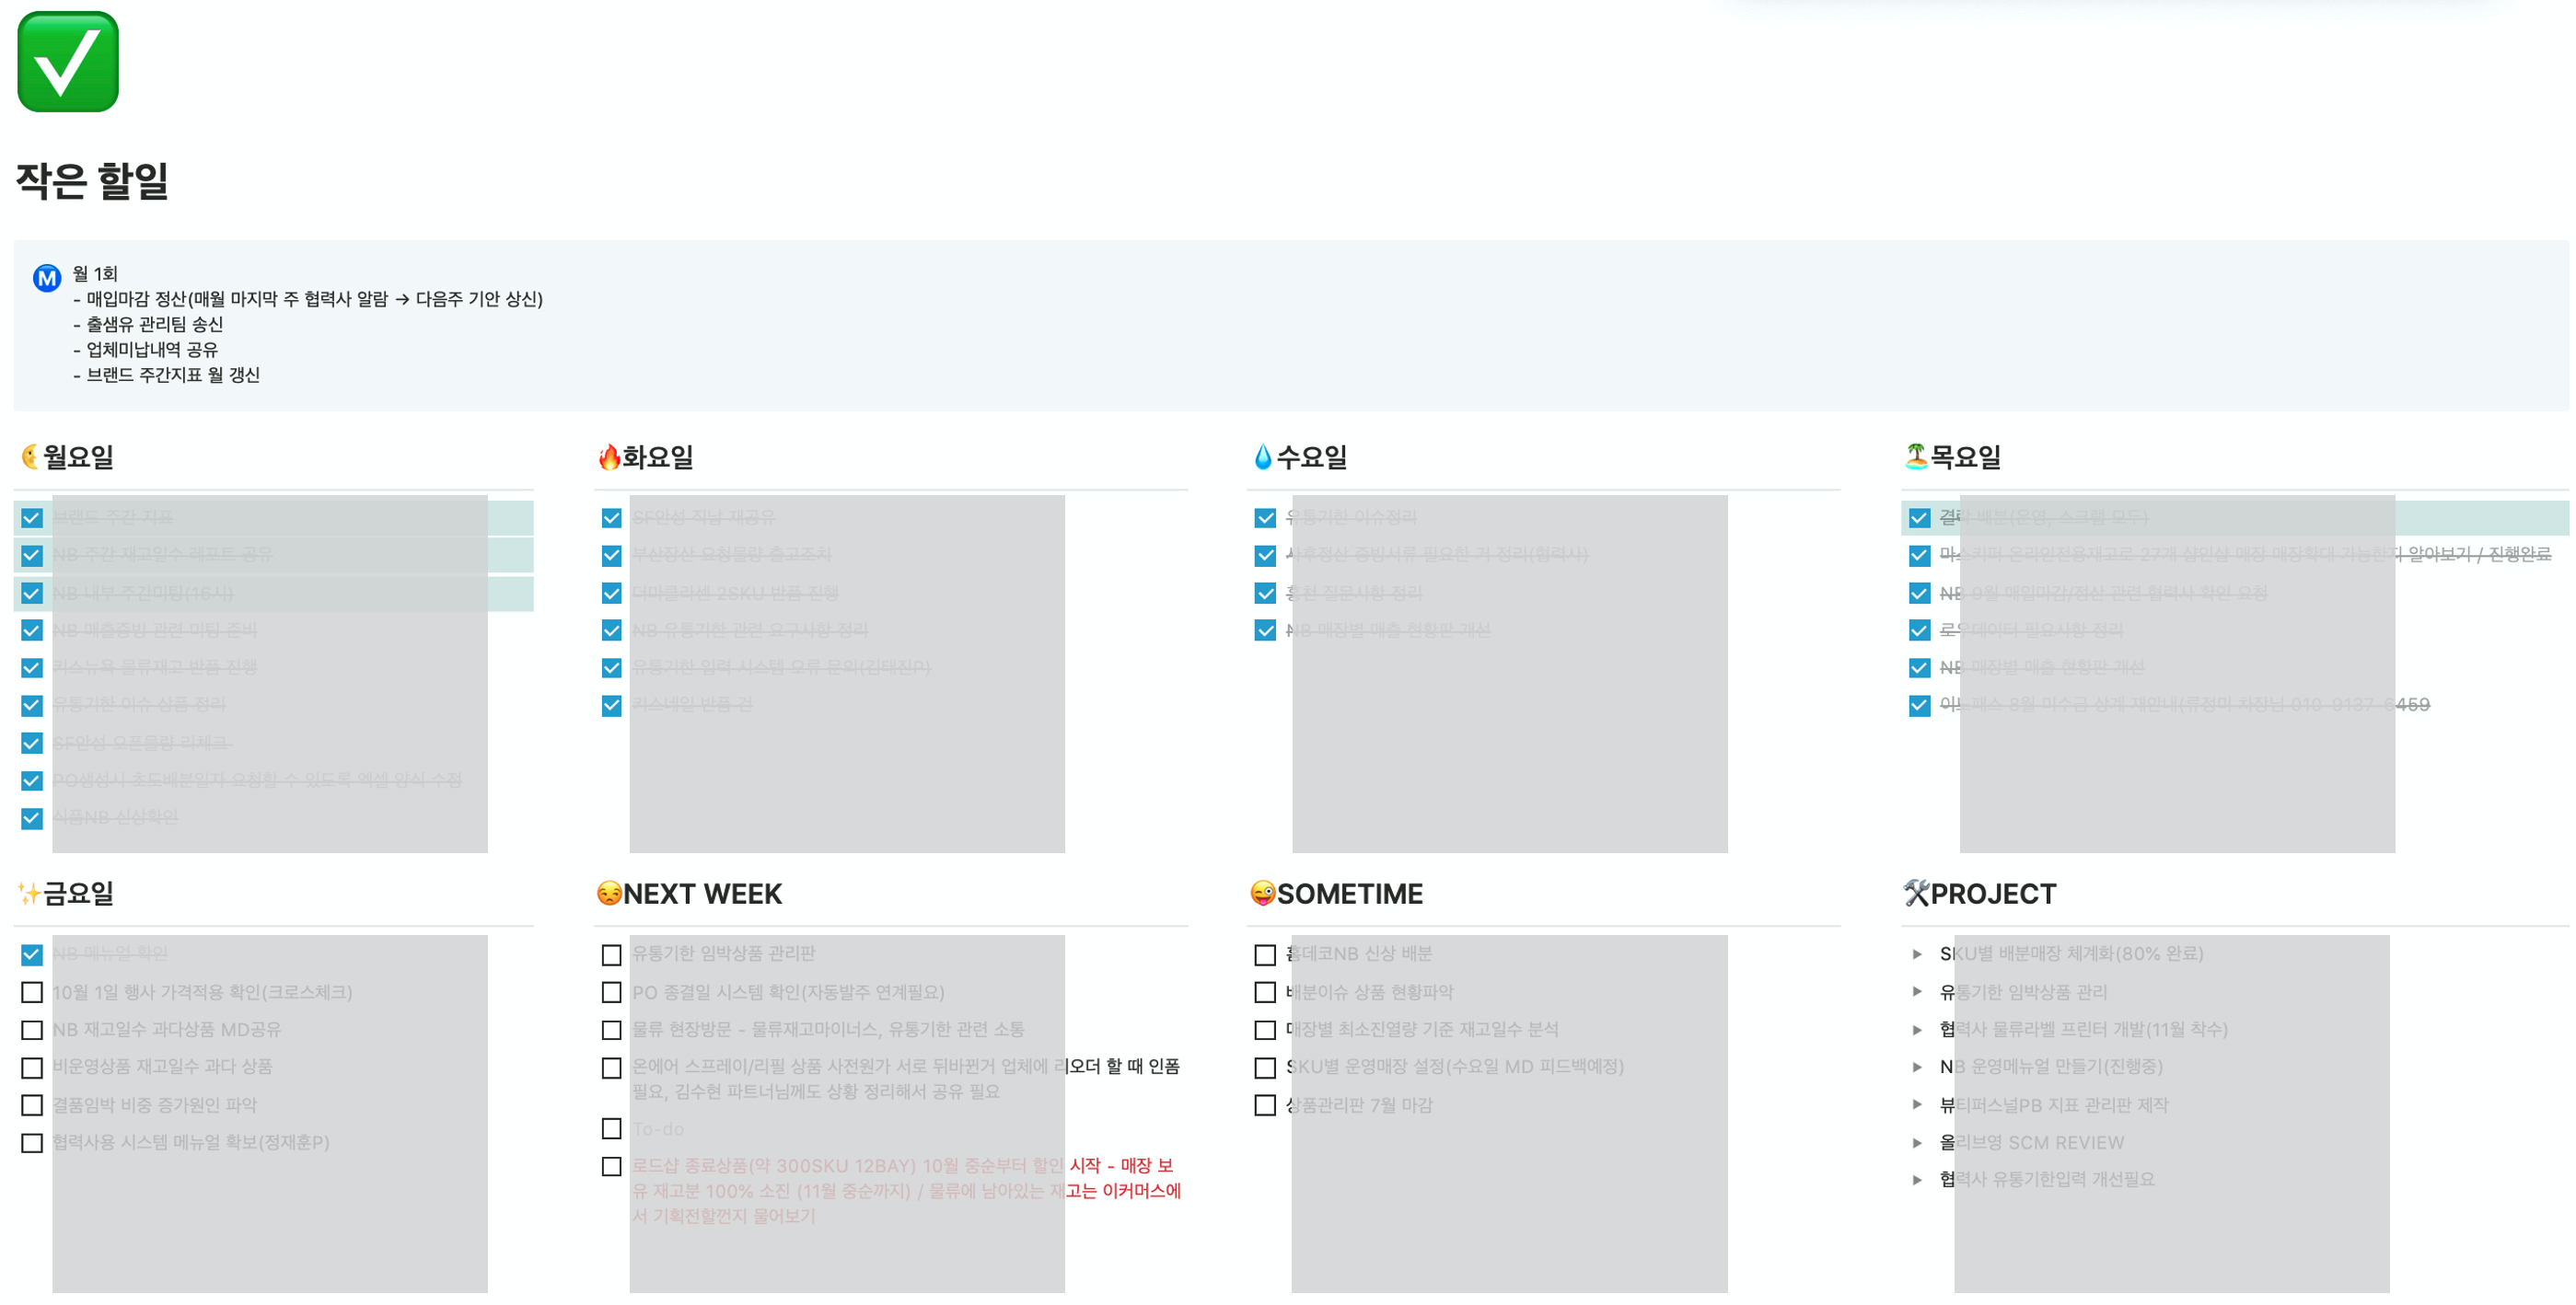
Task: Click the blue M callout icon
Action: coord(46,278)
